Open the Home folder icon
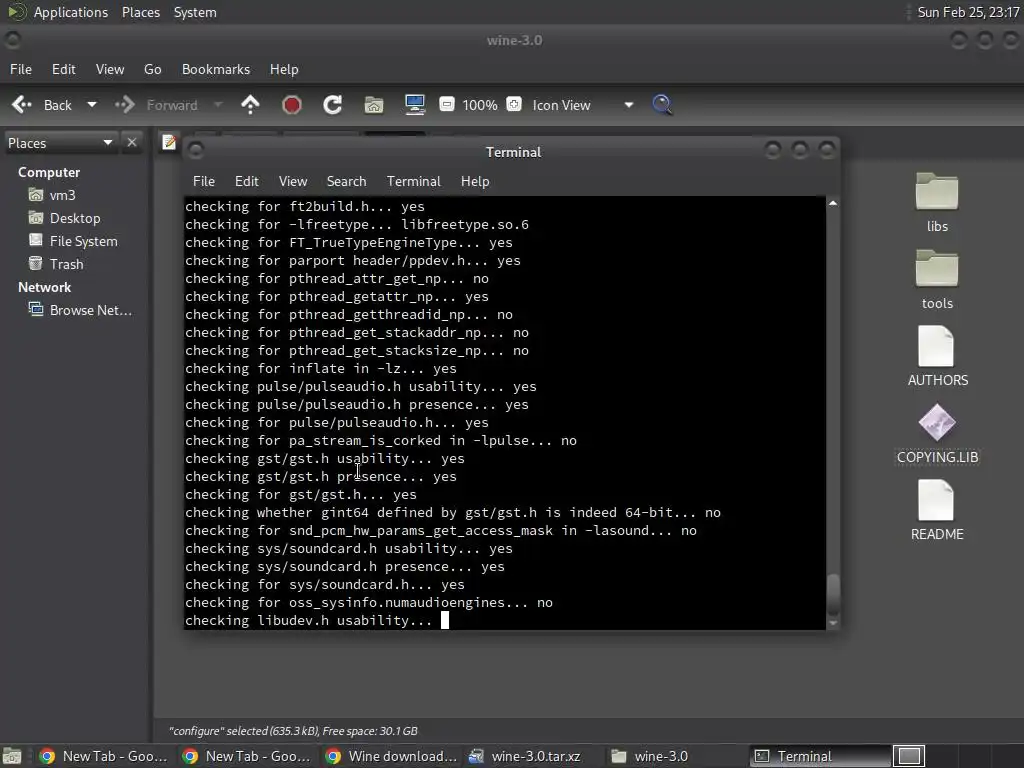 (374, 104)
